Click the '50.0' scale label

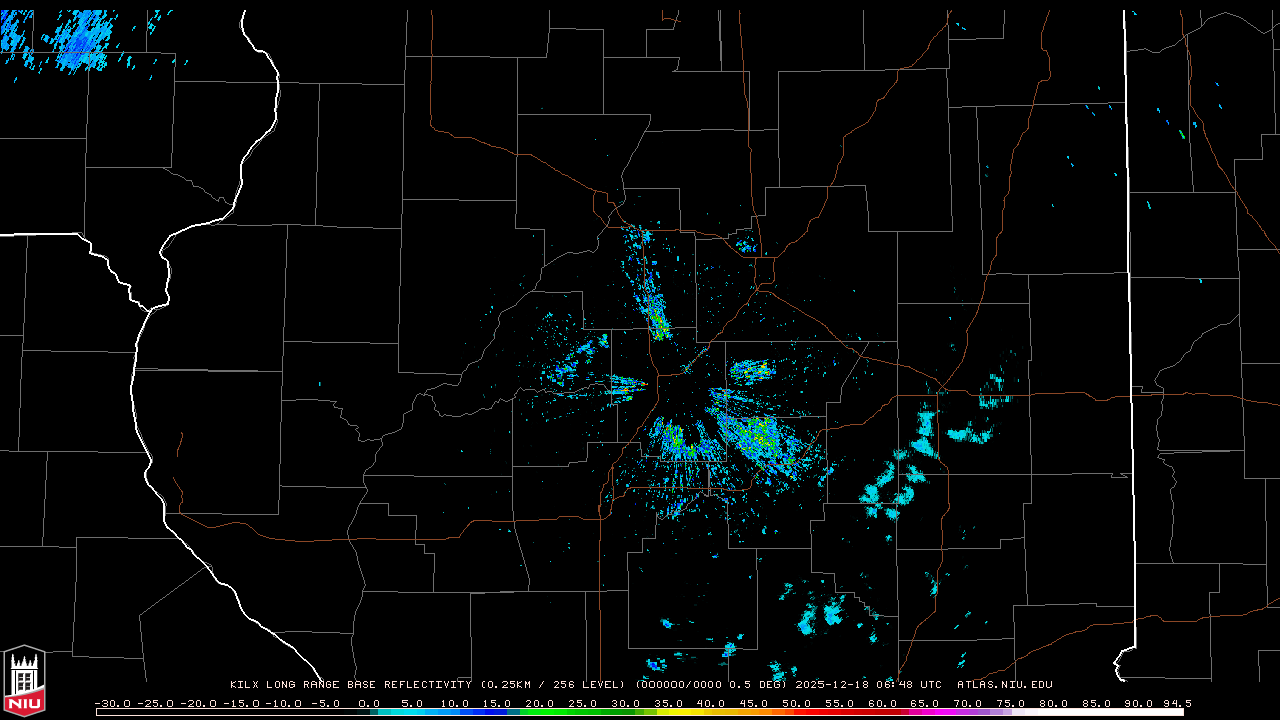click(796, 703)
